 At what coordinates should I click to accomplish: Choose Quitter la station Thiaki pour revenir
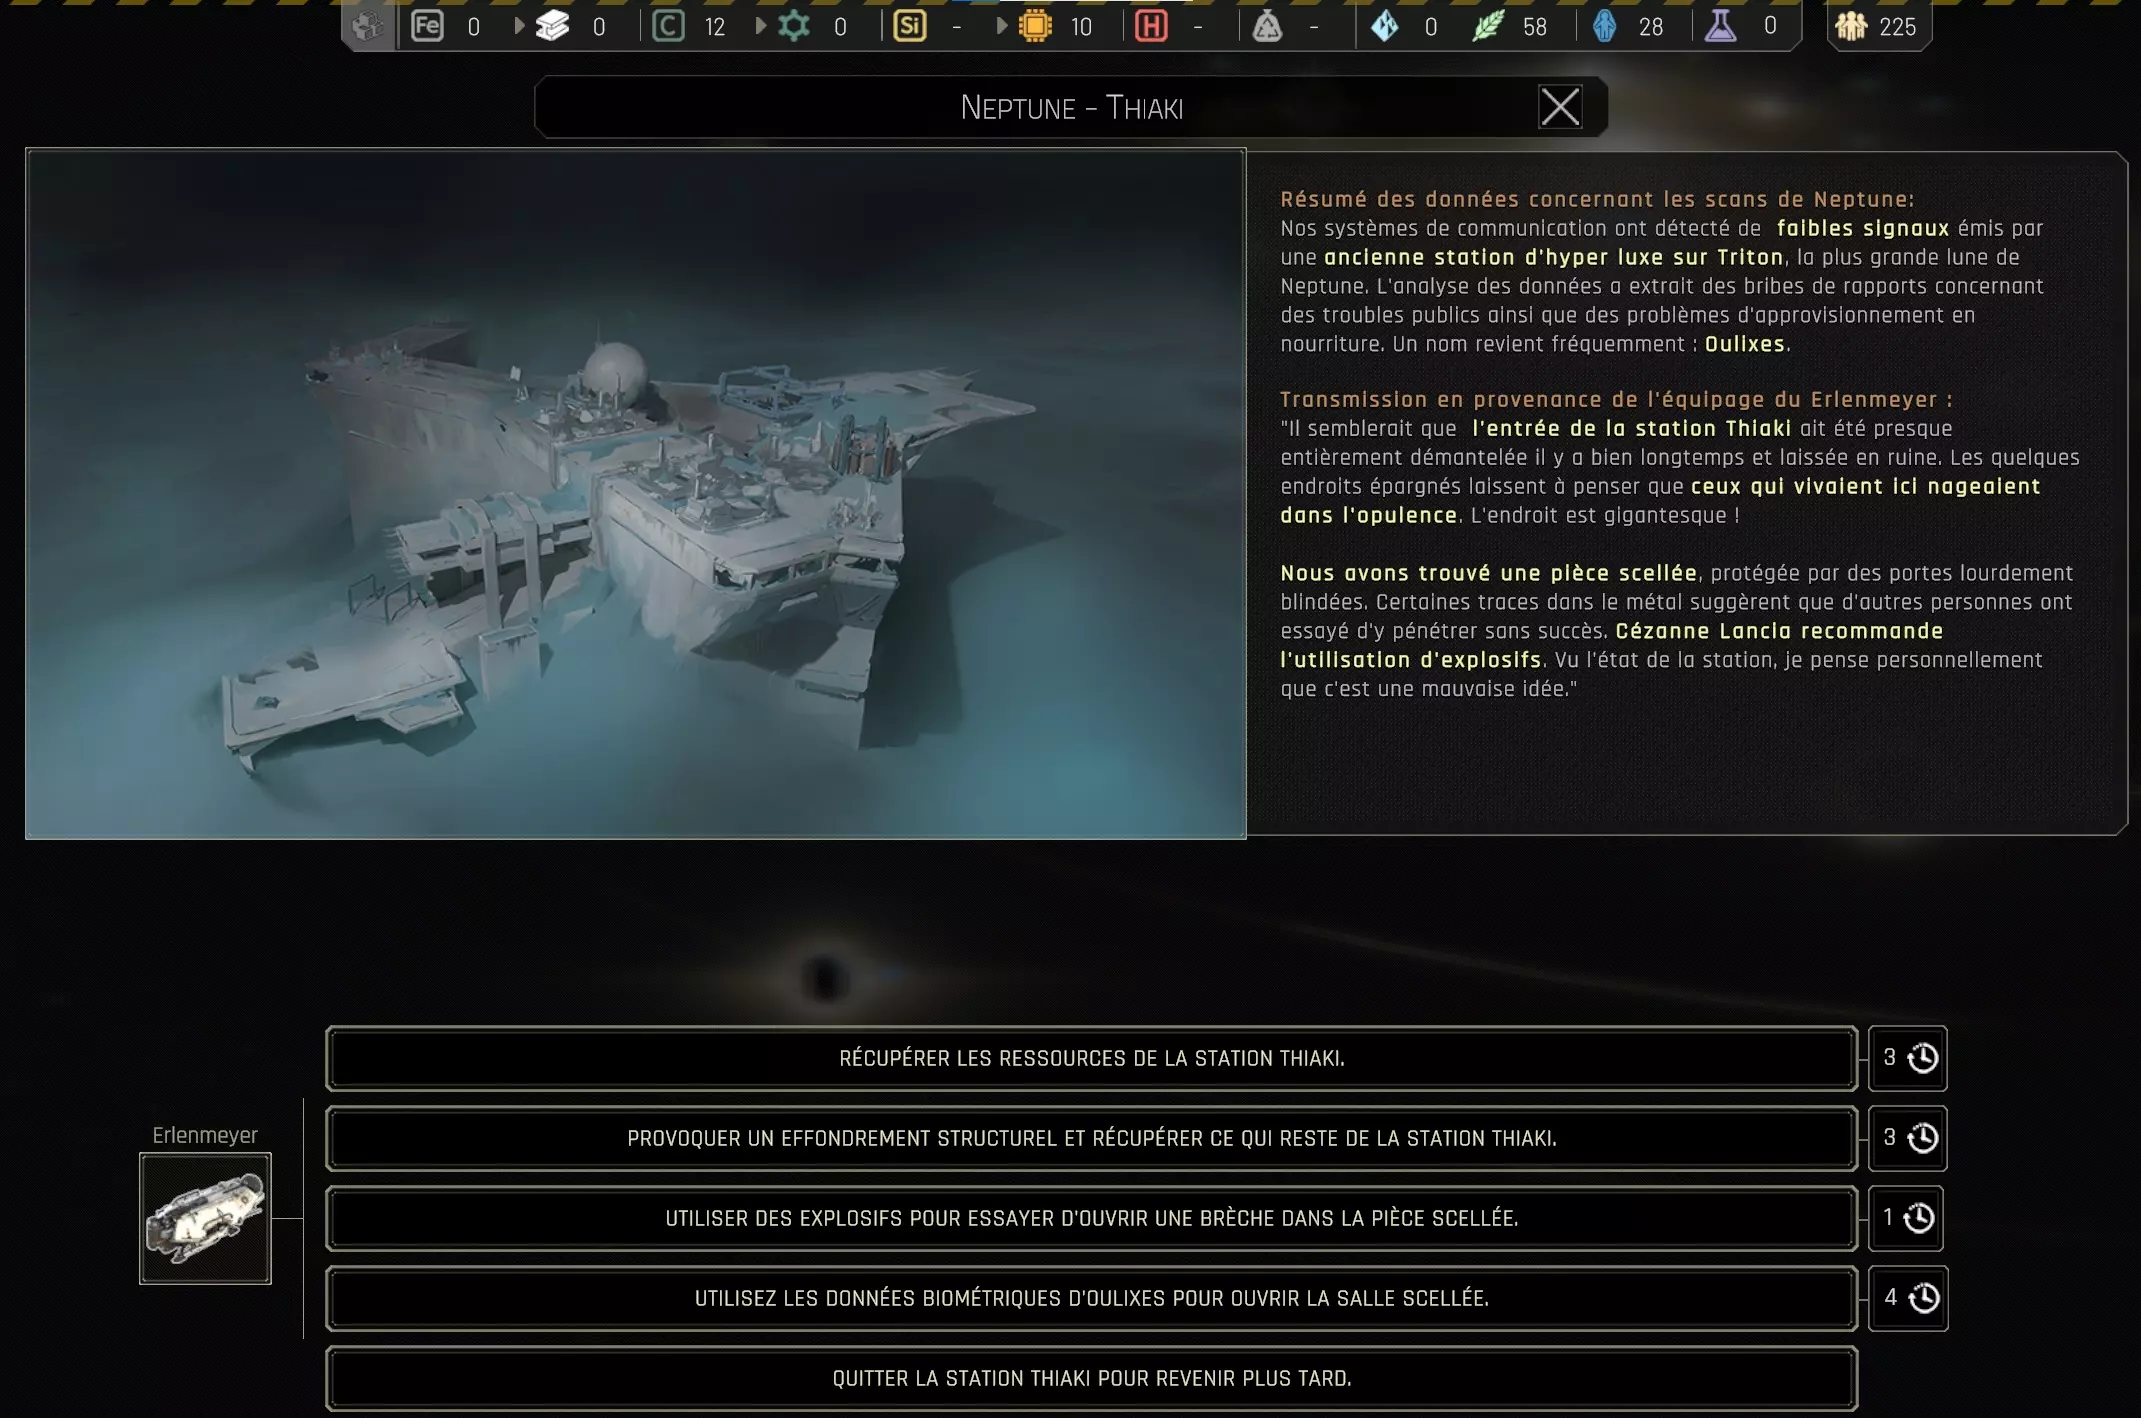(x=1091, y=1378)
